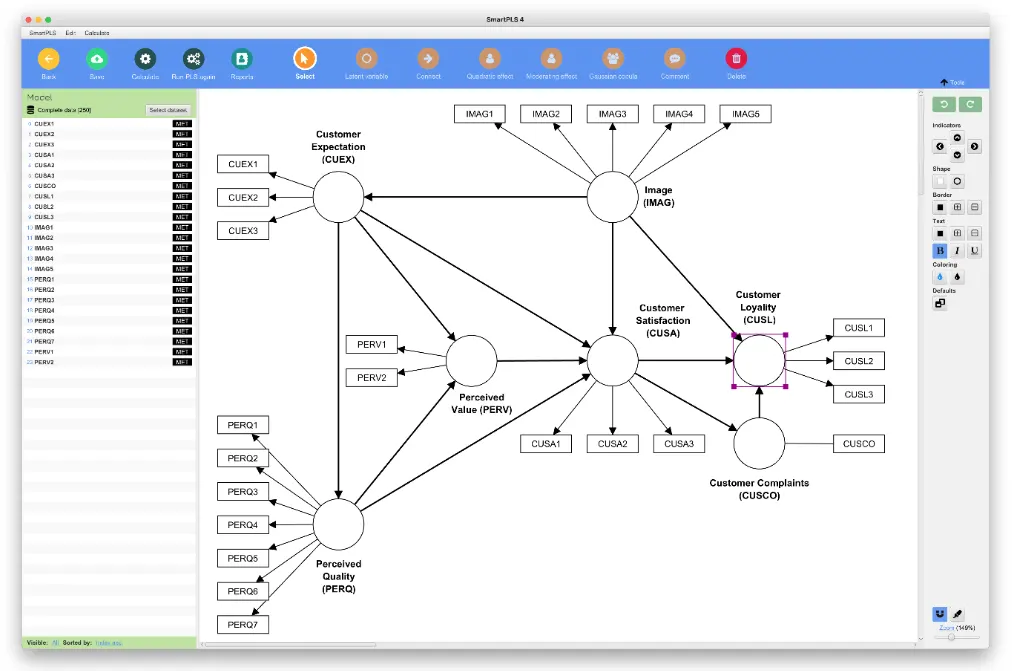Toggle bold text formatting
This screenshot has height=671, width=1015.
pos(938,250)
